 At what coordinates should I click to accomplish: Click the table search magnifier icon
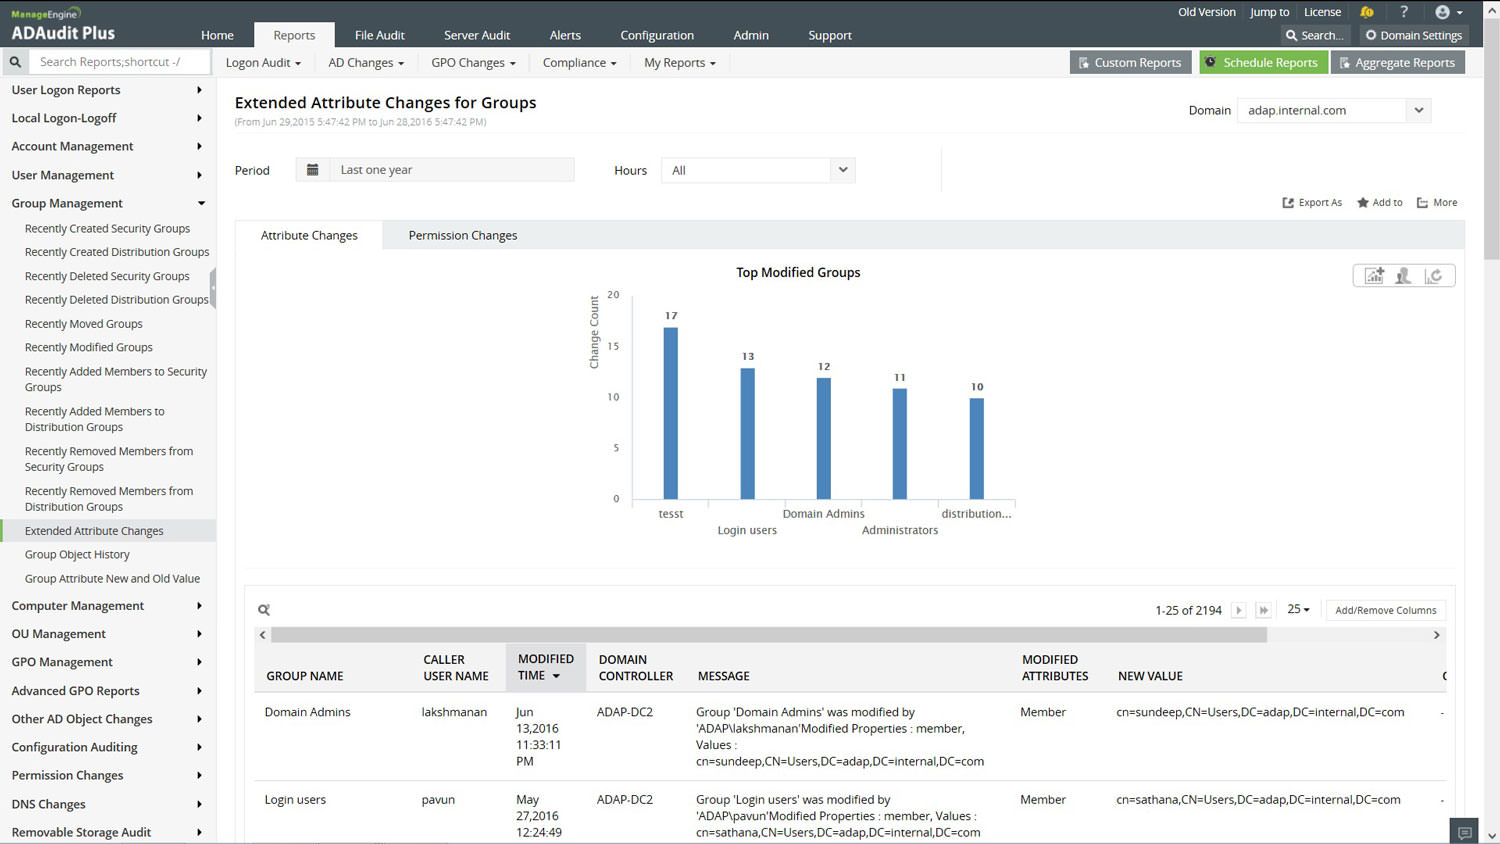[x=264, y=610]
